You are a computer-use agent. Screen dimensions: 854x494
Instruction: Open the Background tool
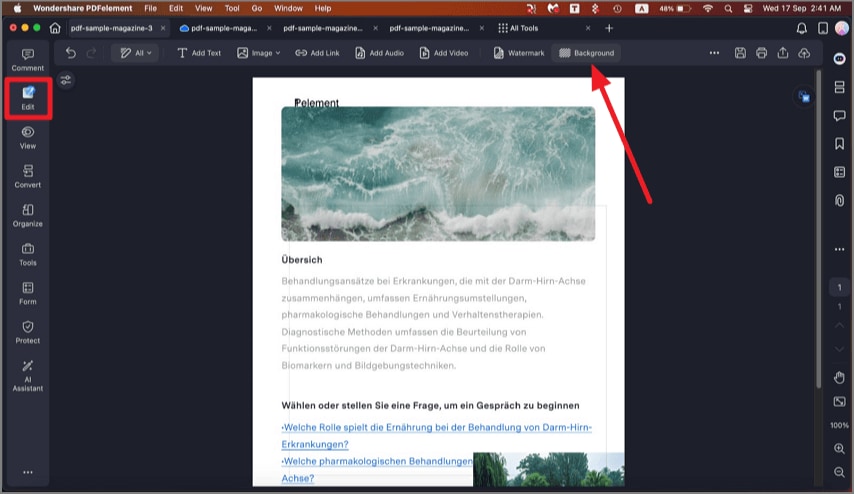(587, 53)
